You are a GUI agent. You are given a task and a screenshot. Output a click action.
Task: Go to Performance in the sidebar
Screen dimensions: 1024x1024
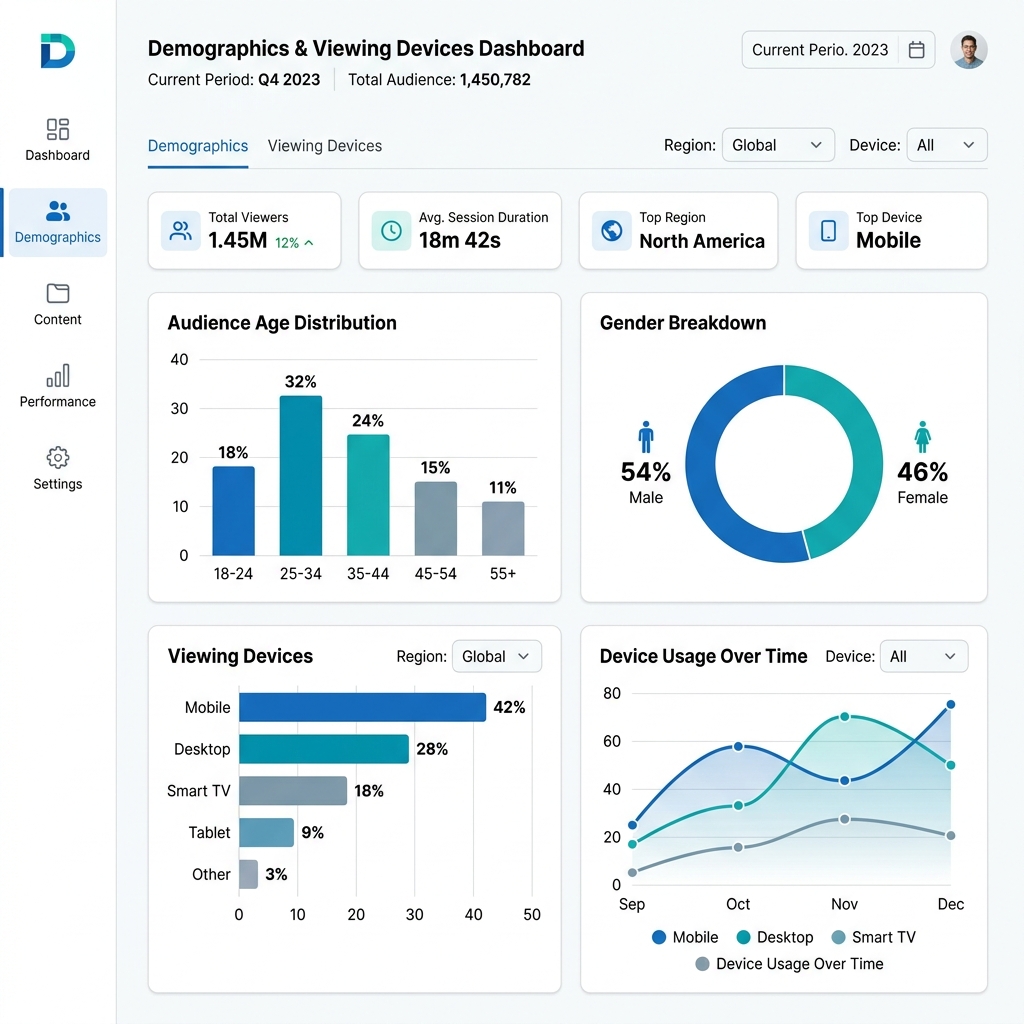pos(57,386)
